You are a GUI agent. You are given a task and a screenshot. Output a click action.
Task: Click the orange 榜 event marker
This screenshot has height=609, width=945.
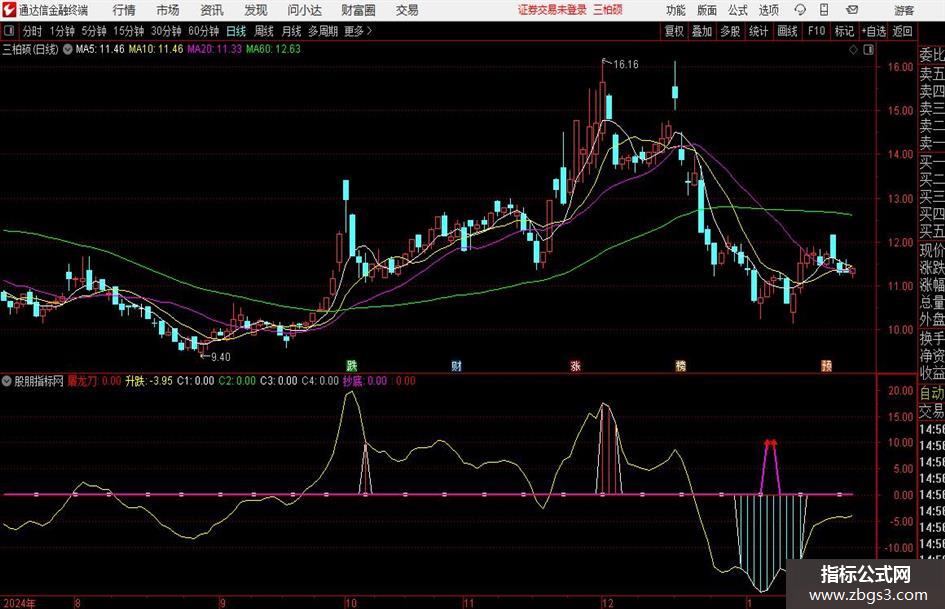[680, 365]
